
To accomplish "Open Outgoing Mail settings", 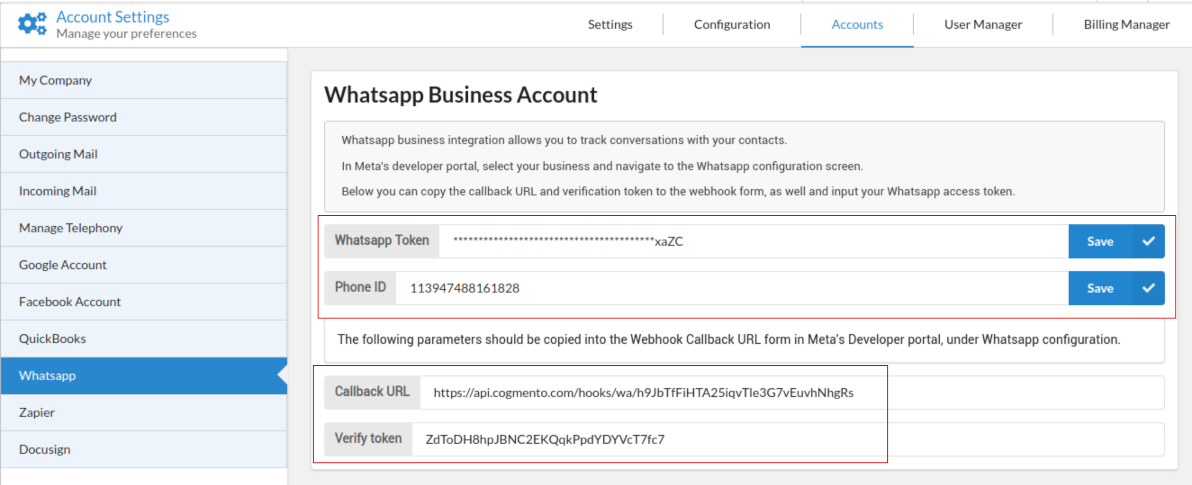I will (58, 154).
